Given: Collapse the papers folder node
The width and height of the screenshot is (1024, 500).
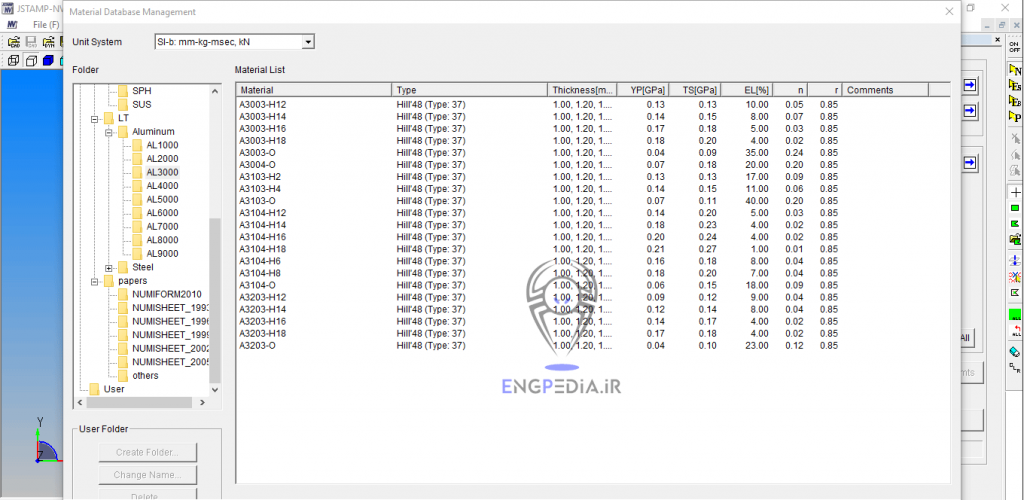Looking at the screenshot, I should coord(94,282).
